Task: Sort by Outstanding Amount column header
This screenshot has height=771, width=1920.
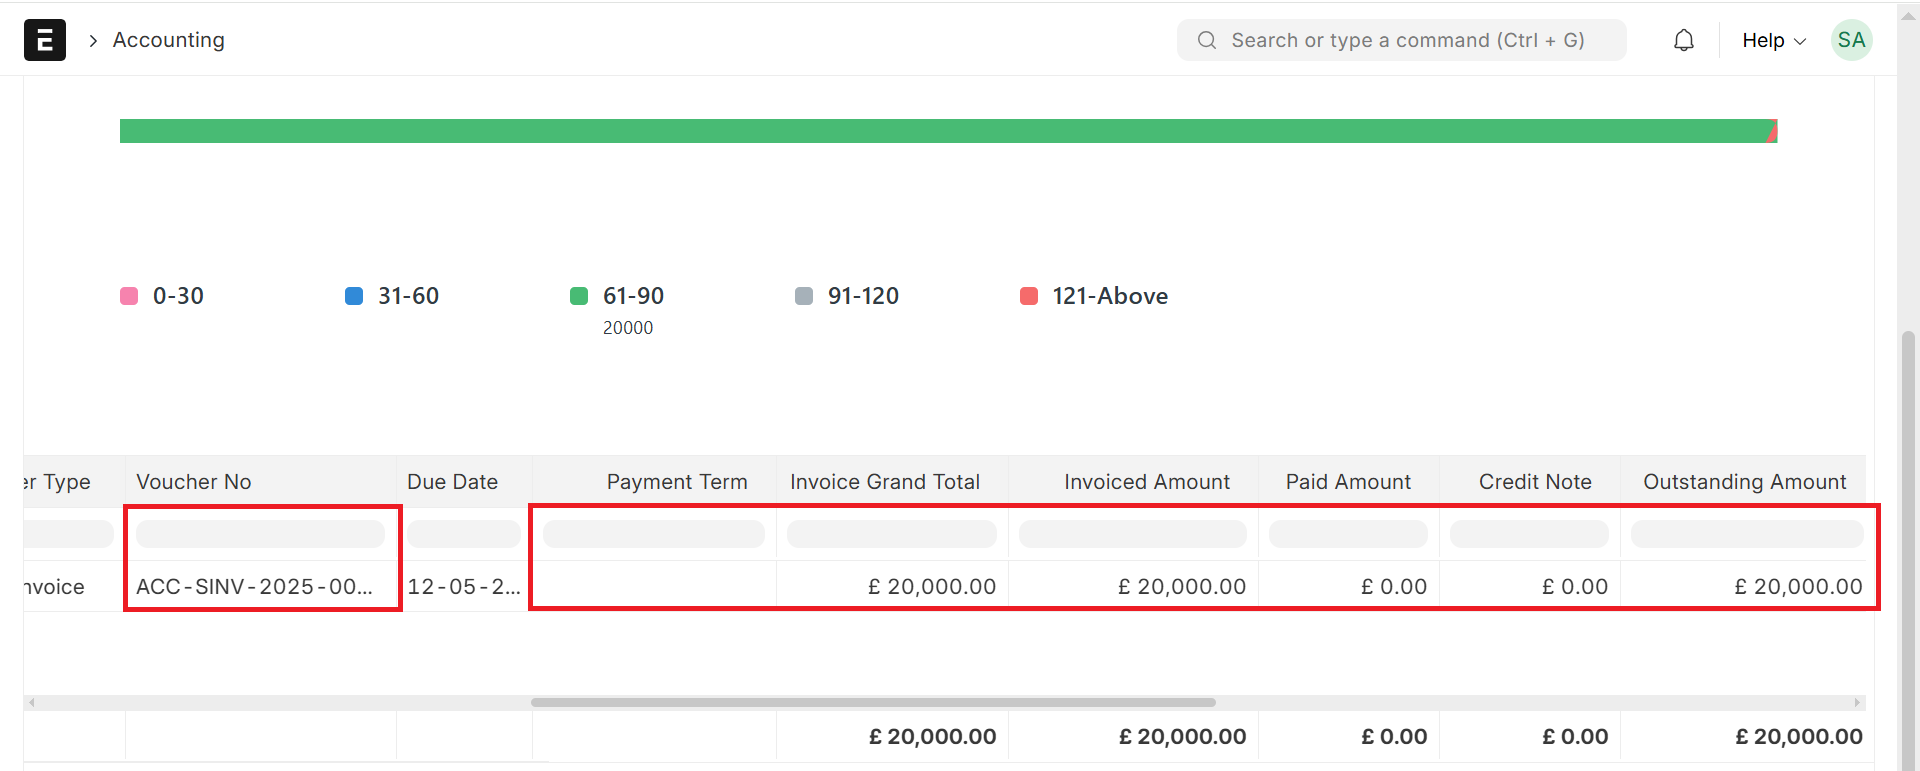Action: click(1744, 482)
